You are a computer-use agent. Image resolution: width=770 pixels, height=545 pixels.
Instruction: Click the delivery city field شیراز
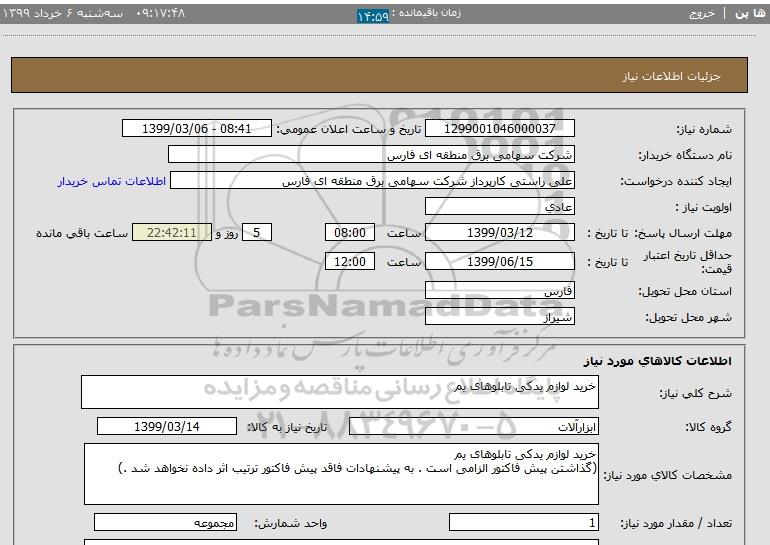click(x=499, y=317)
